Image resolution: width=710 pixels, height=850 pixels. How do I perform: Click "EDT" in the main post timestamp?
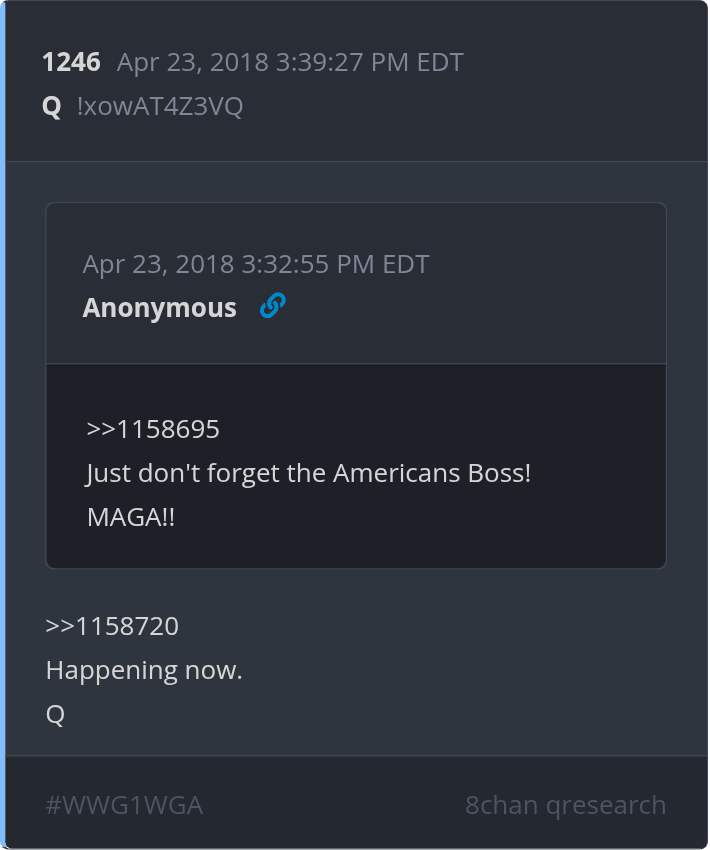442,62
